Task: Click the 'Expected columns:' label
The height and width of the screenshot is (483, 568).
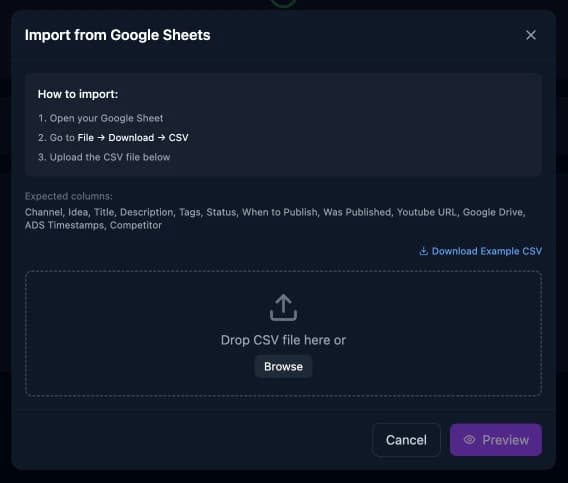Action: pyautogui.click(x=68, y=196)
